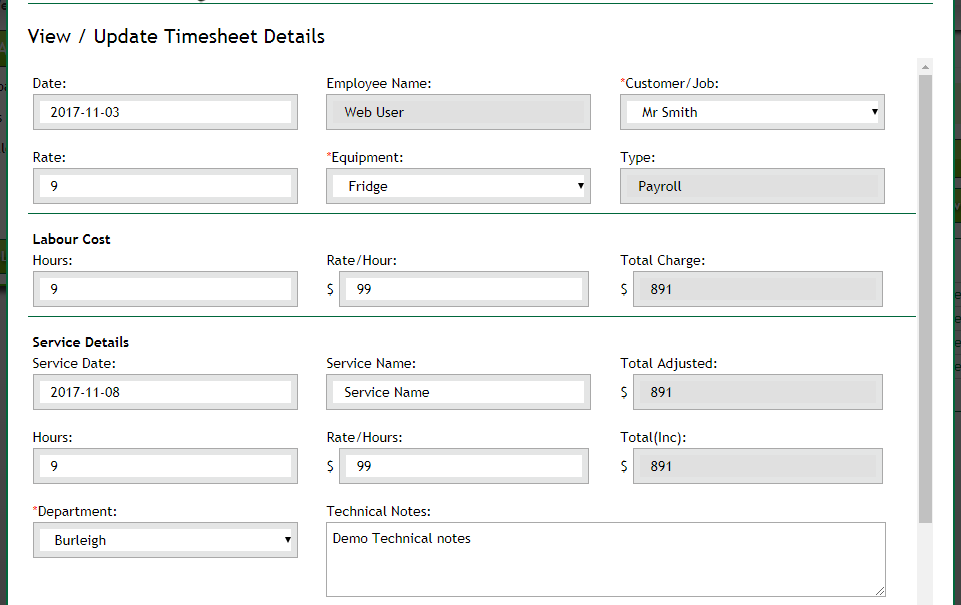
Task: Click inside the Technical Notes text area
Action: tap(605, 560)
